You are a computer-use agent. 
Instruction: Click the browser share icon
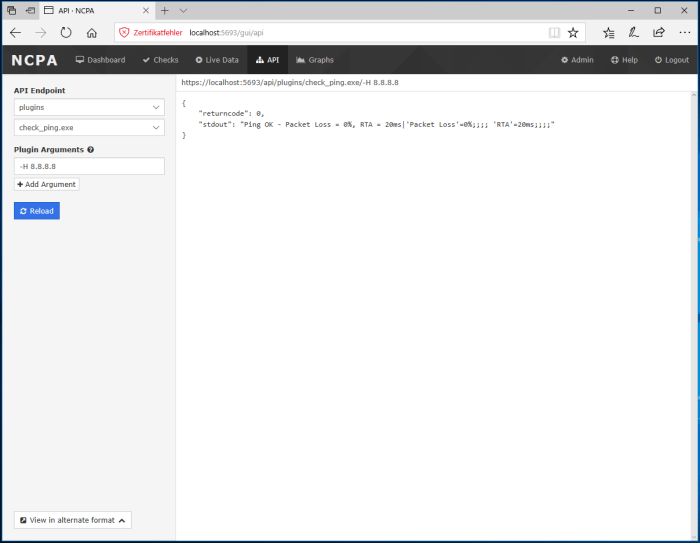click(x=659, y=33)
